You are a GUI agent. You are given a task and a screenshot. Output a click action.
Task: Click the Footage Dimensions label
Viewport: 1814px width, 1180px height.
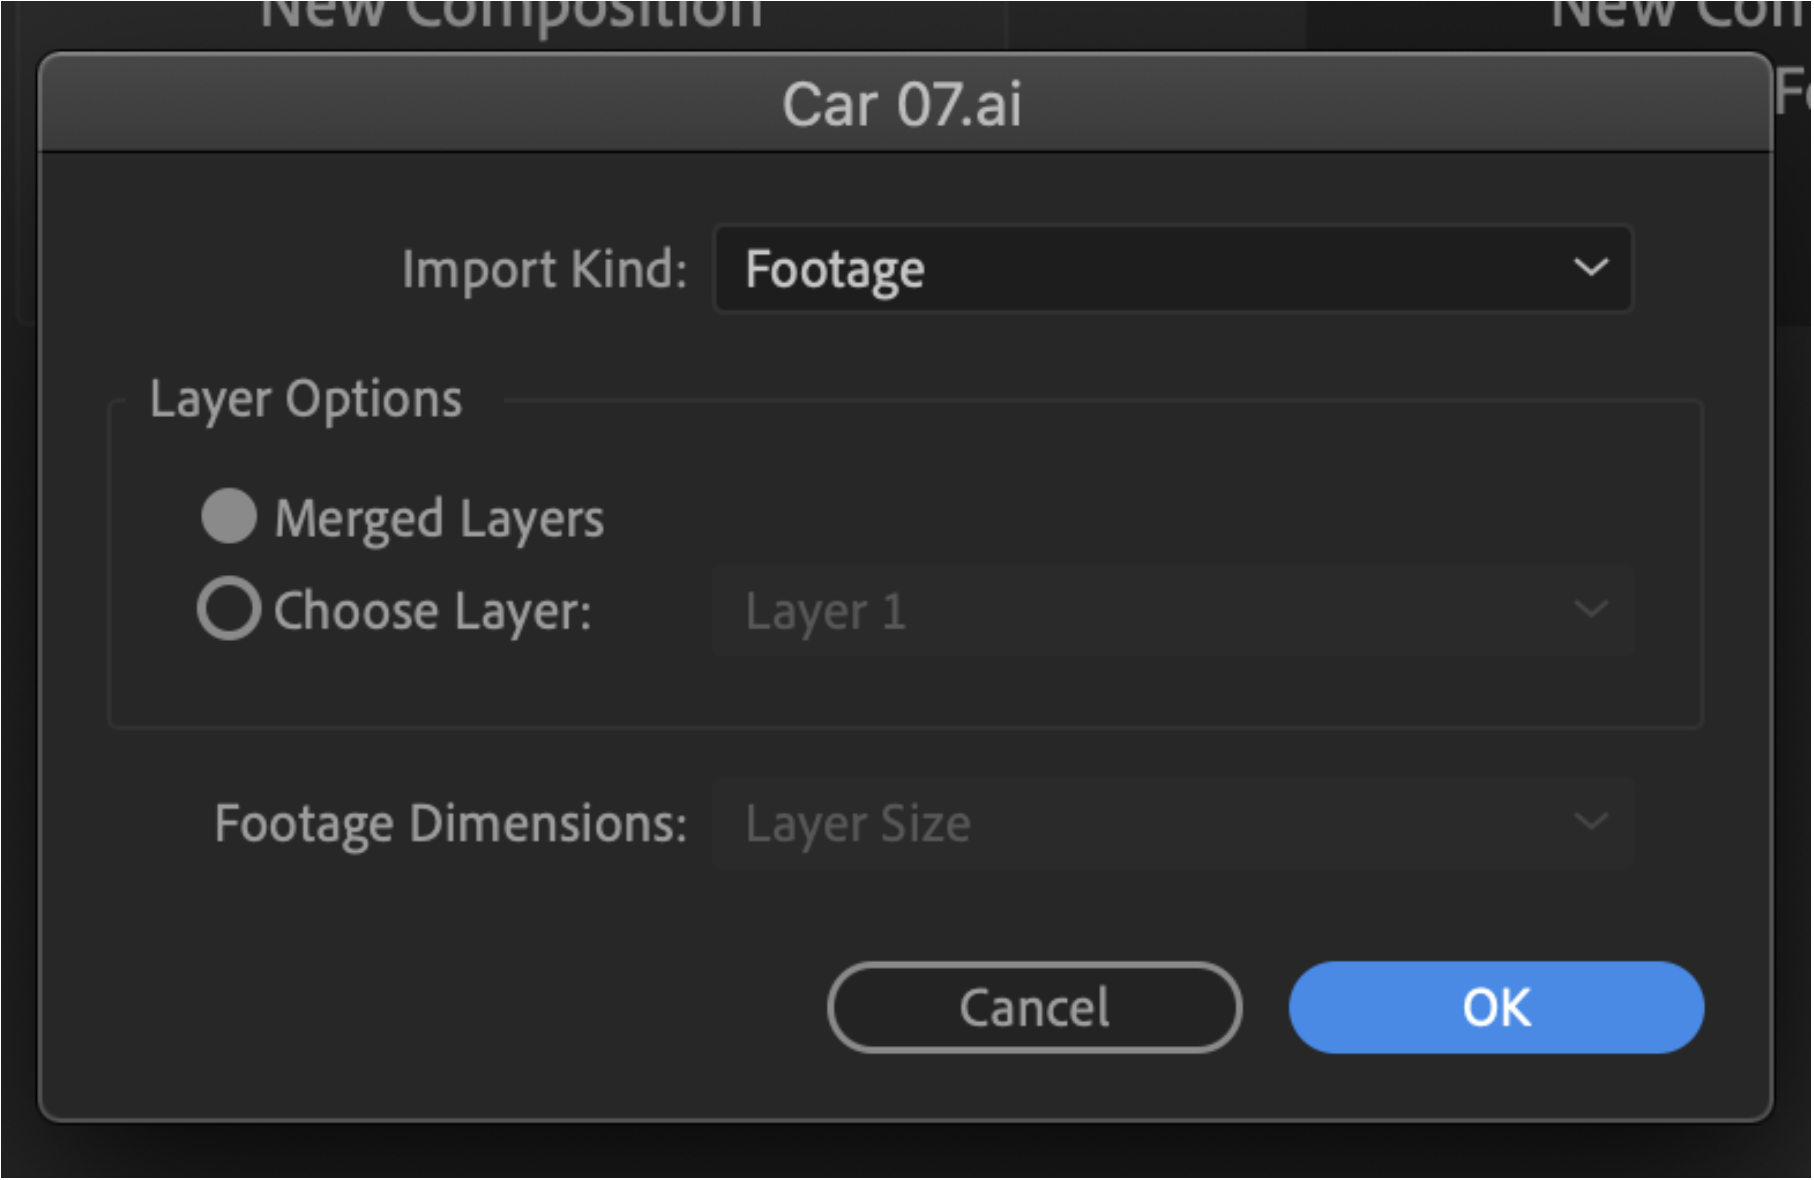click(451, 825)
